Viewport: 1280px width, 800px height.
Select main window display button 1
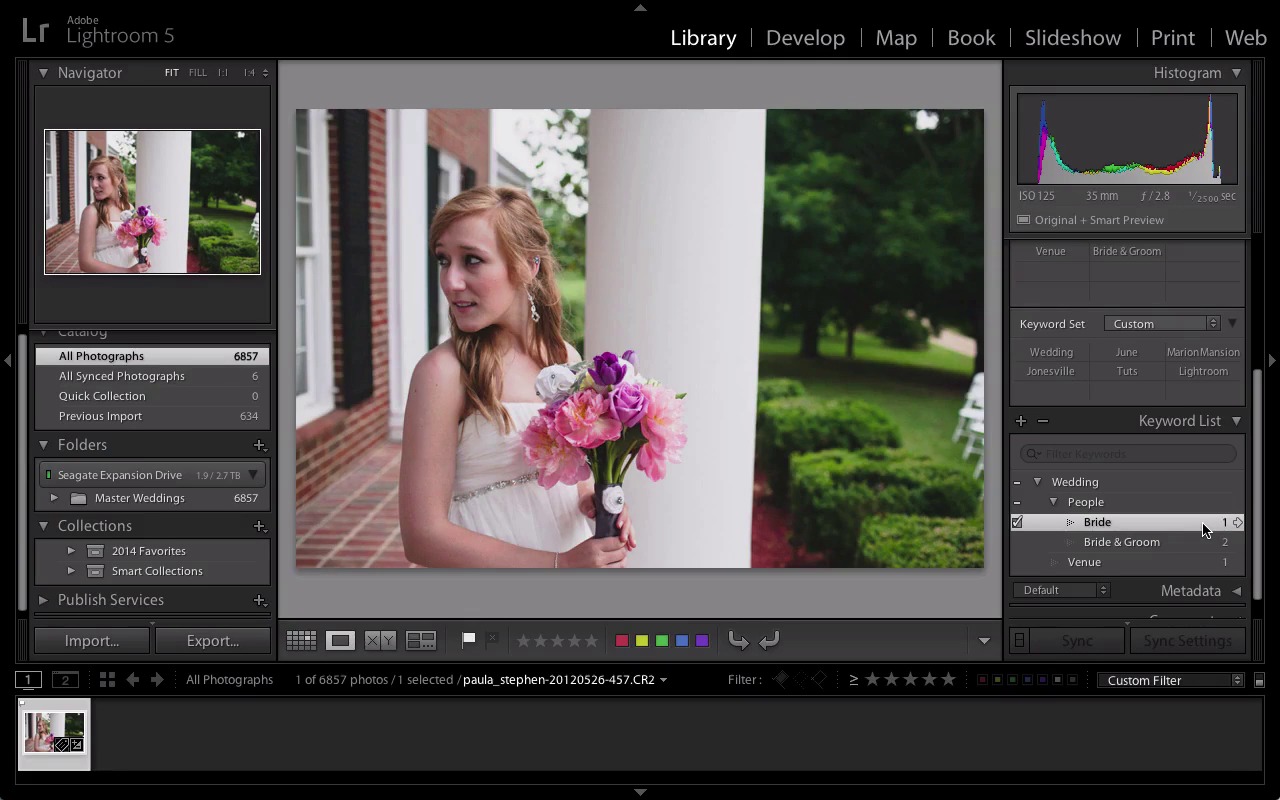tap(29, 680)
